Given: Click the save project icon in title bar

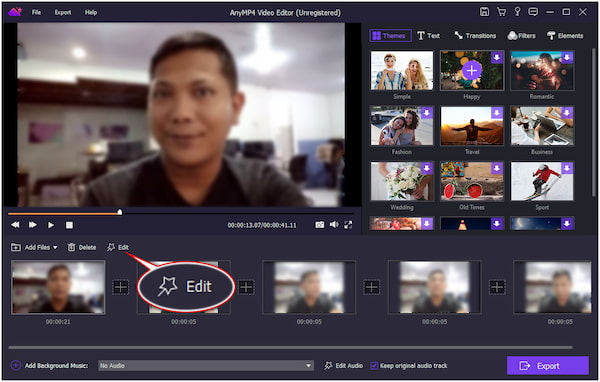Looking at the screenshot, I should 484,12.
